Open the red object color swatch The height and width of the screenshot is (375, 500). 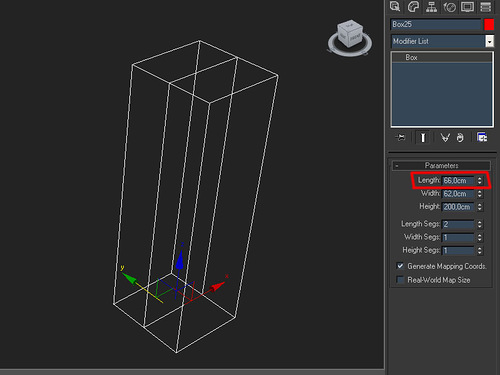489,25
